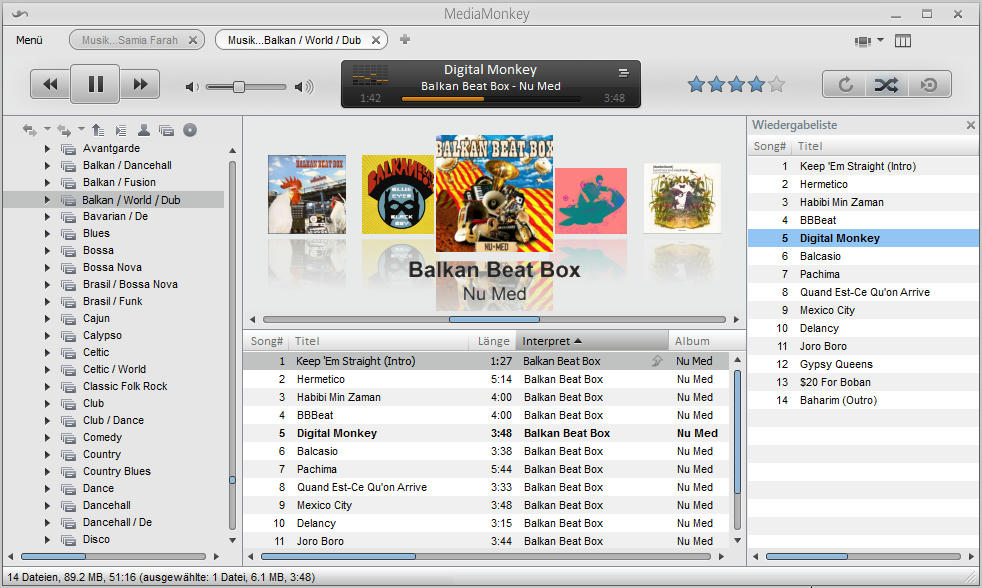The width and height of the screenshot is (982, 588).
Task: Click the disc icon above the tree
Action: click(190, 130)
